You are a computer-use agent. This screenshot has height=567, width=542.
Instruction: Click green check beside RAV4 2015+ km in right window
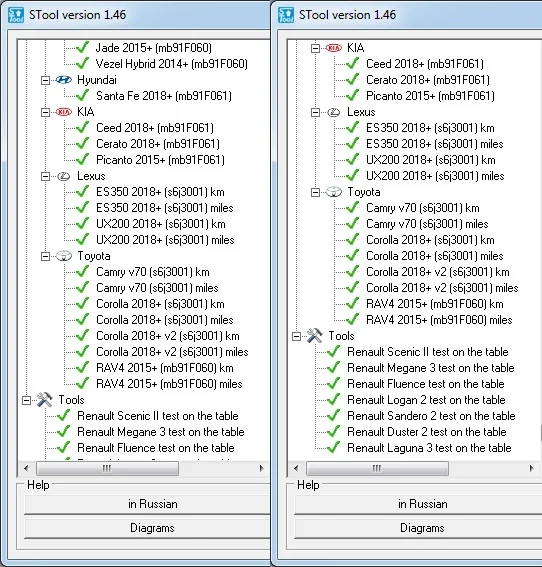[353, 303]
